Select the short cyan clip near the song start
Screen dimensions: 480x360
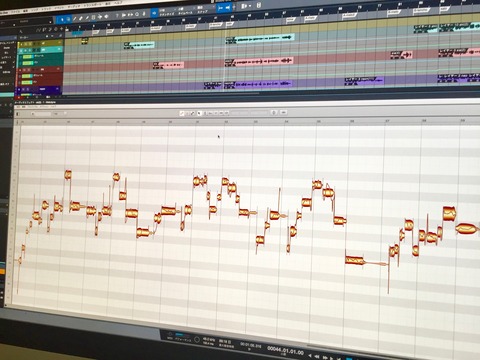point(139,45)
